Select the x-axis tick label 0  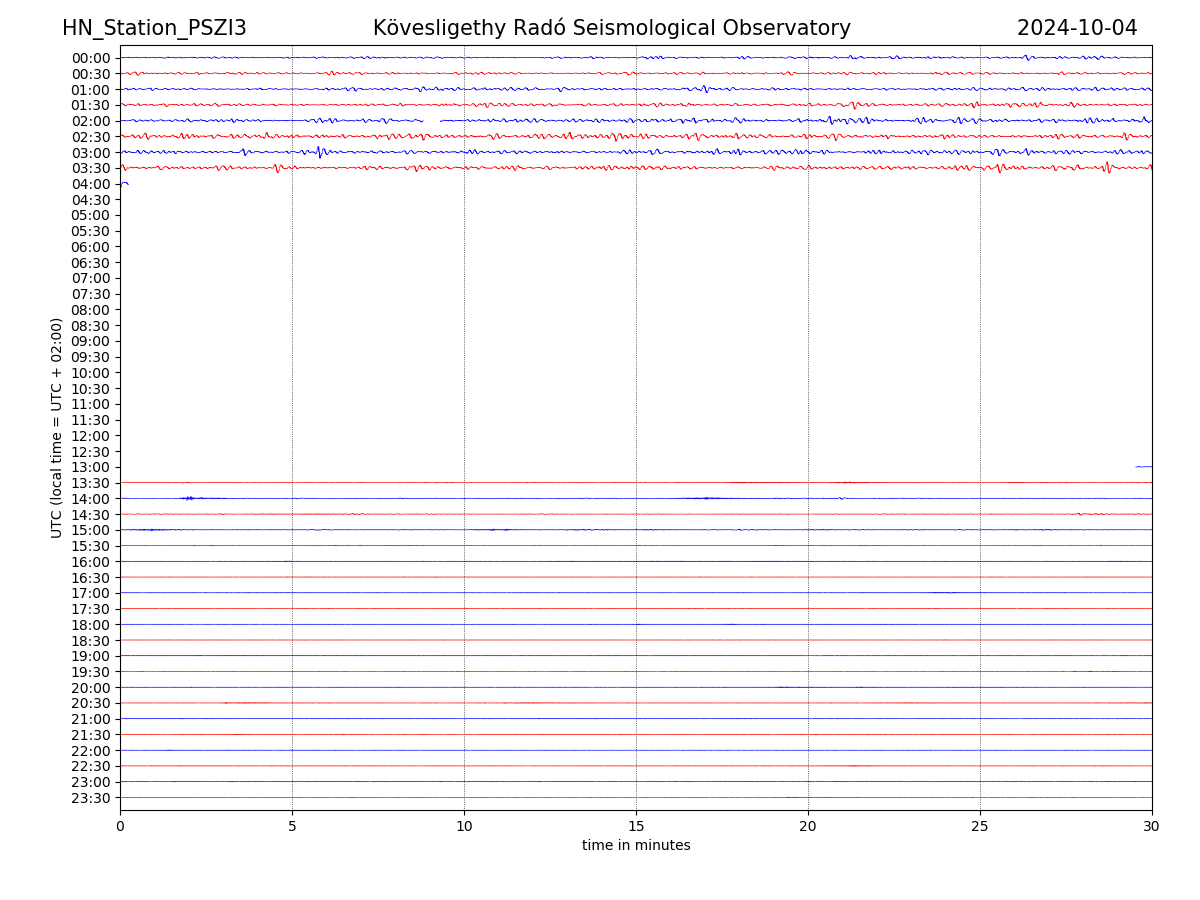(x=120, y=827)
